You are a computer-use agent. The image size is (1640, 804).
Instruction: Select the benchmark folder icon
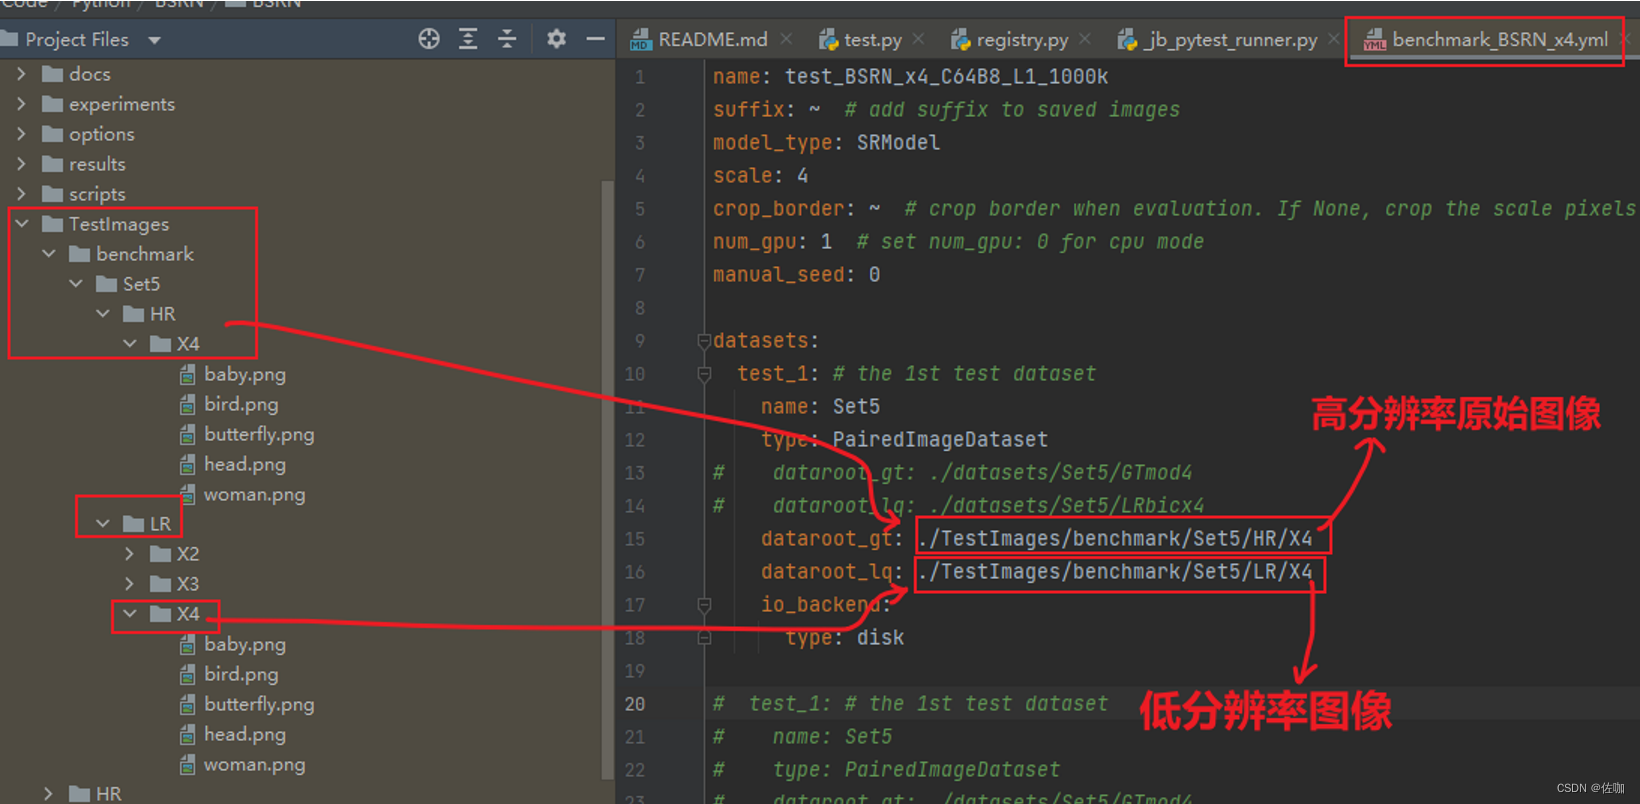[x=79, y=254]
